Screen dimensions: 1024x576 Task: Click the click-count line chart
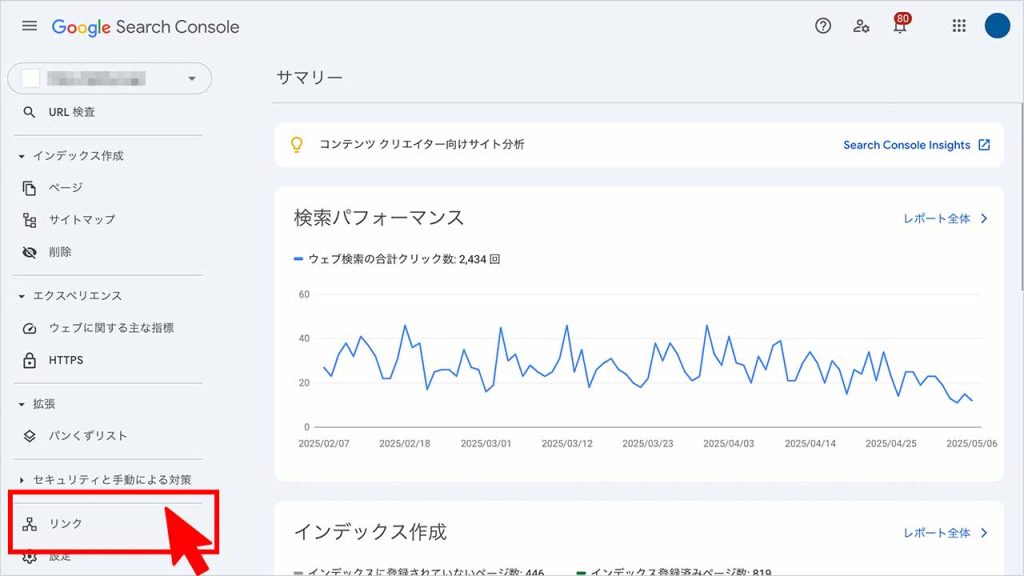coord(648,363)
